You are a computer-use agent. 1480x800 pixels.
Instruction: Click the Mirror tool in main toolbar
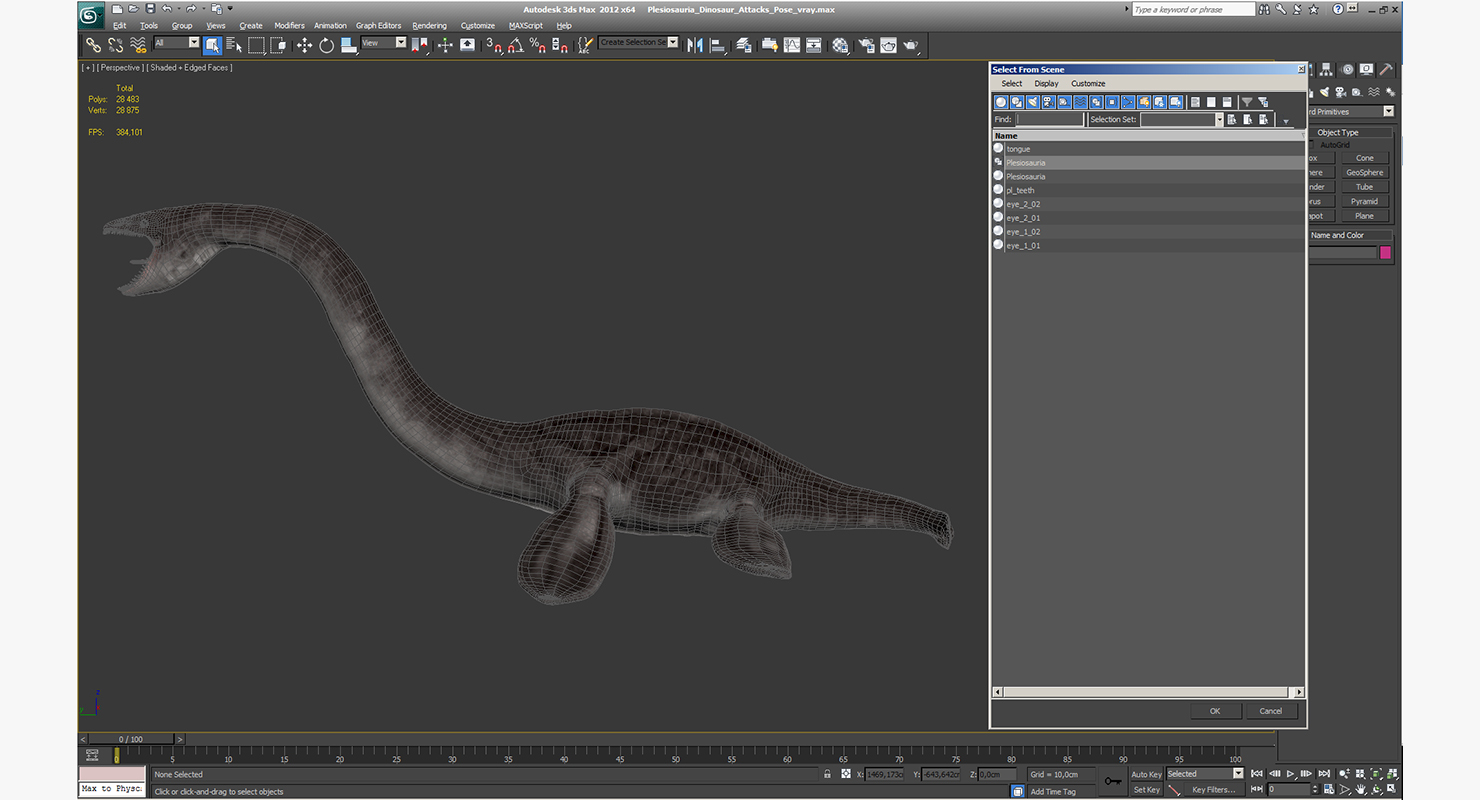694,45
